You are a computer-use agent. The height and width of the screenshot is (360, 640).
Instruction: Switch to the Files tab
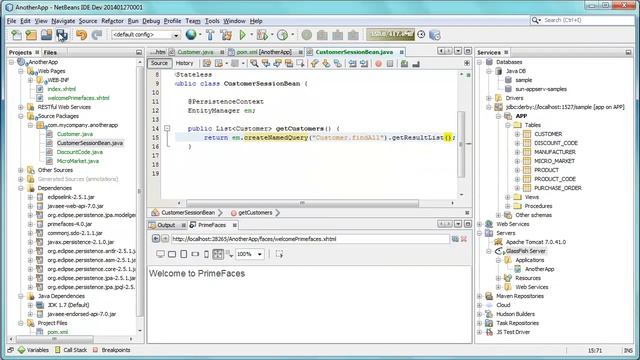point(50,52)
